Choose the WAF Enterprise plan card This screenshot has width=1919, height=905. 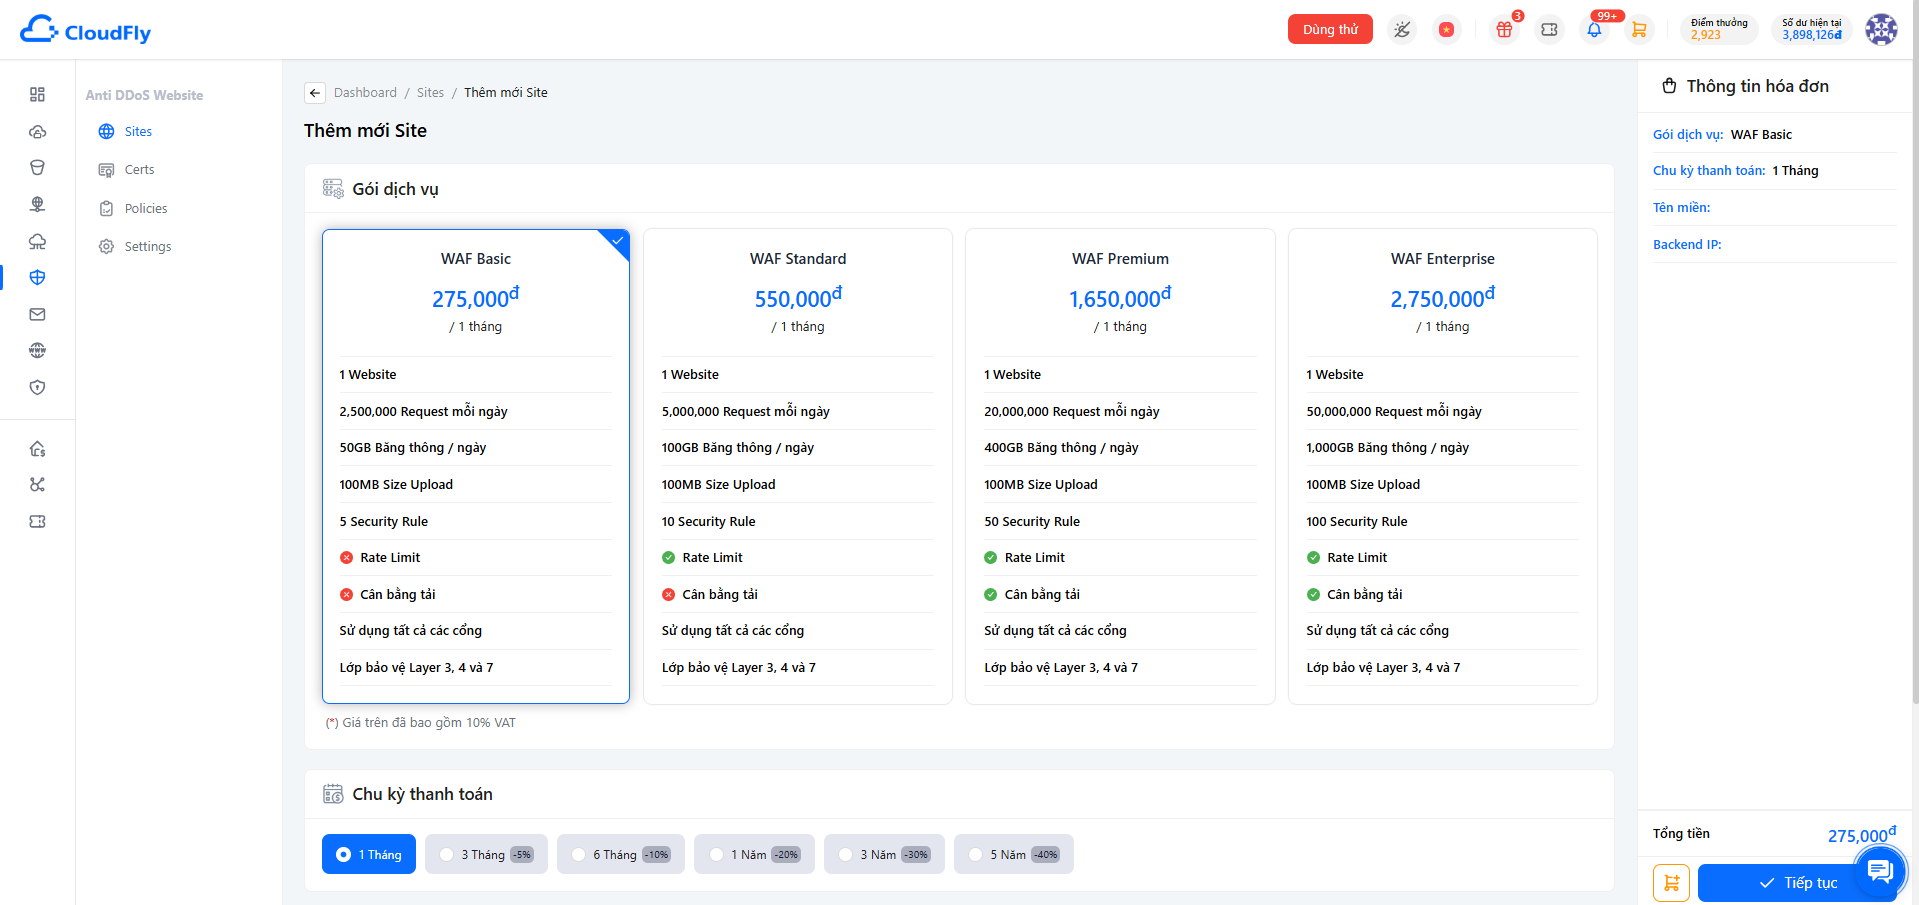point(1443,466)
